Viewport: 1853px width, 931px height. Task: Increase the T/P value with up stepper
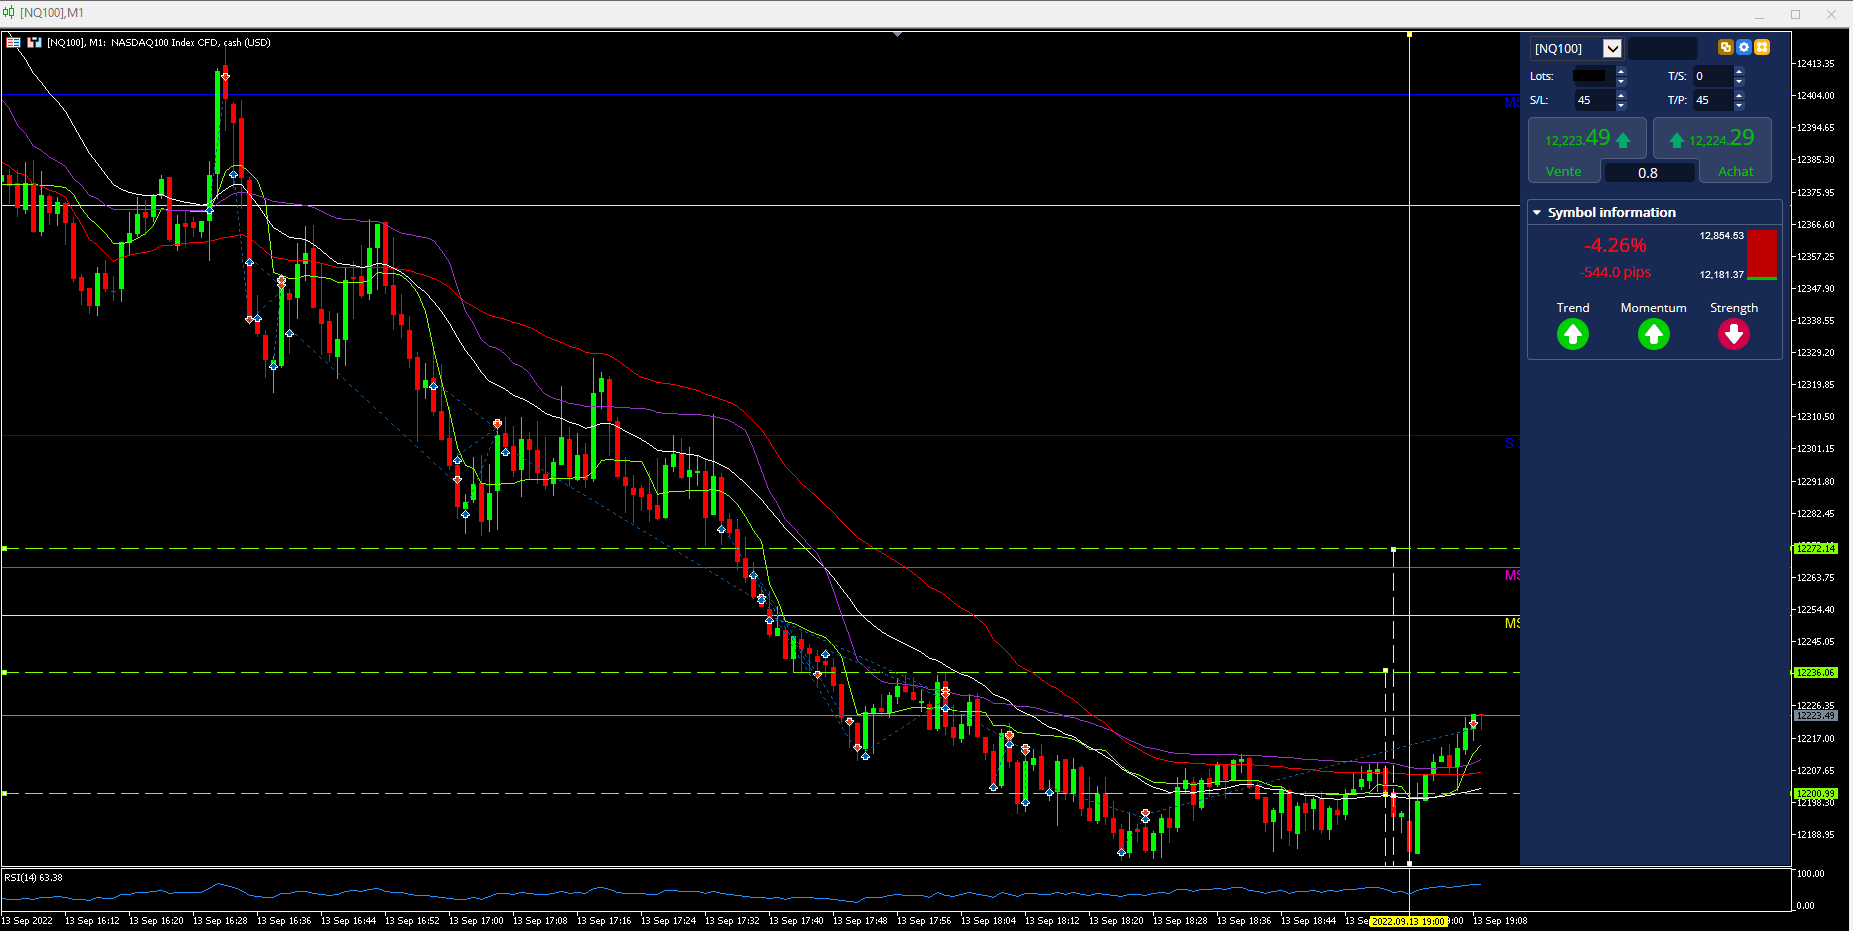click(1739, 95)
